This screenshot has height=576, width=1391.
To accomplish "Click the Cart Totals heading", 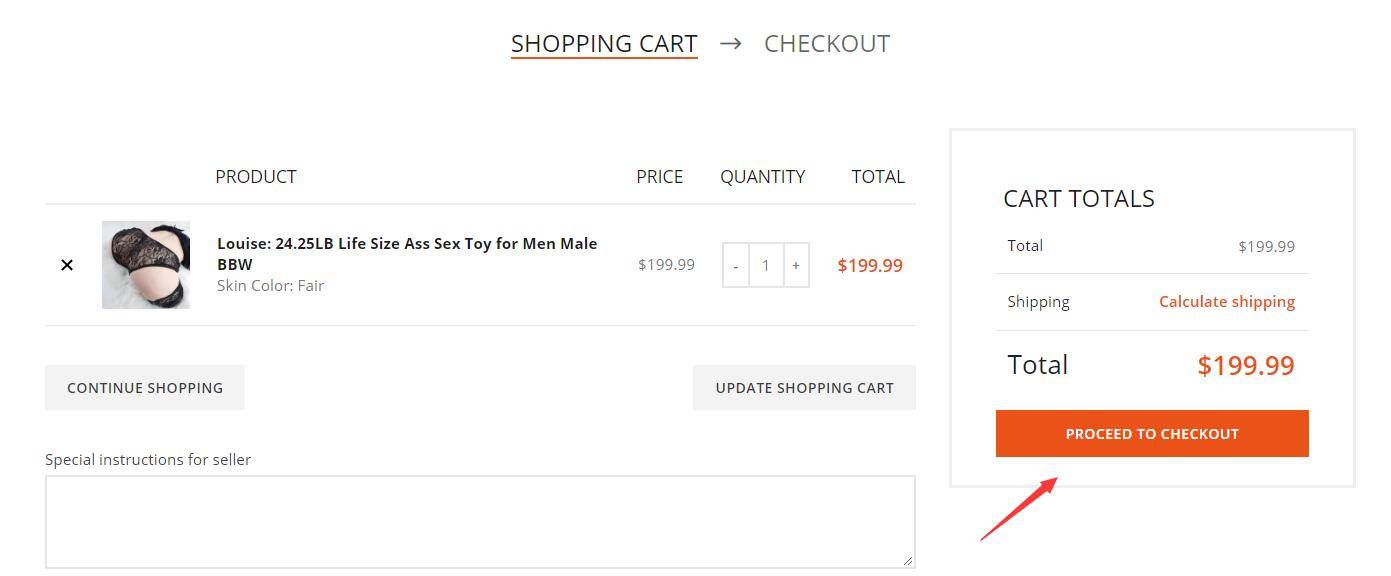I will (1079, 198).
